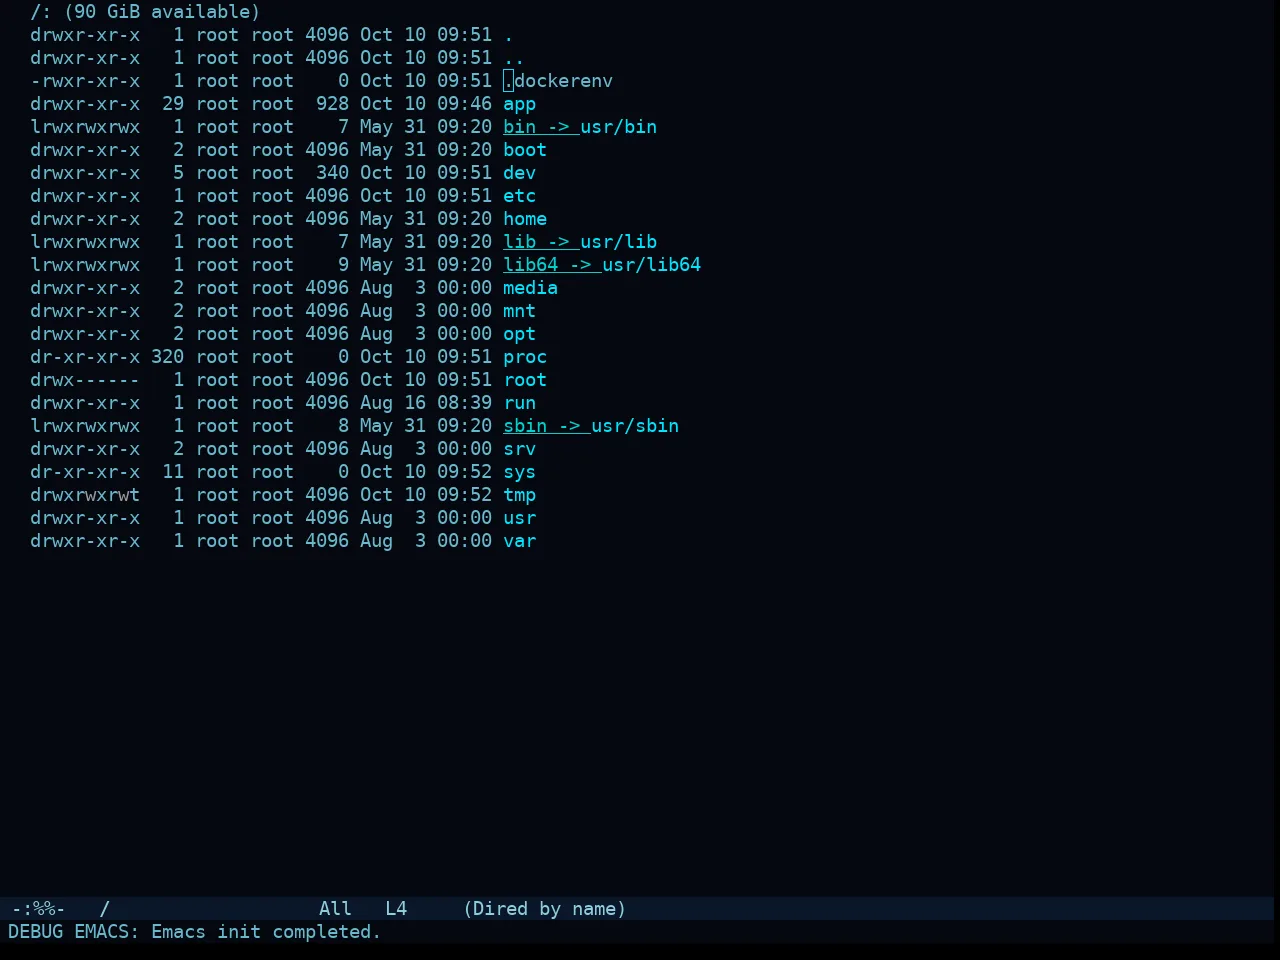Open the run directory

(519, 403)
